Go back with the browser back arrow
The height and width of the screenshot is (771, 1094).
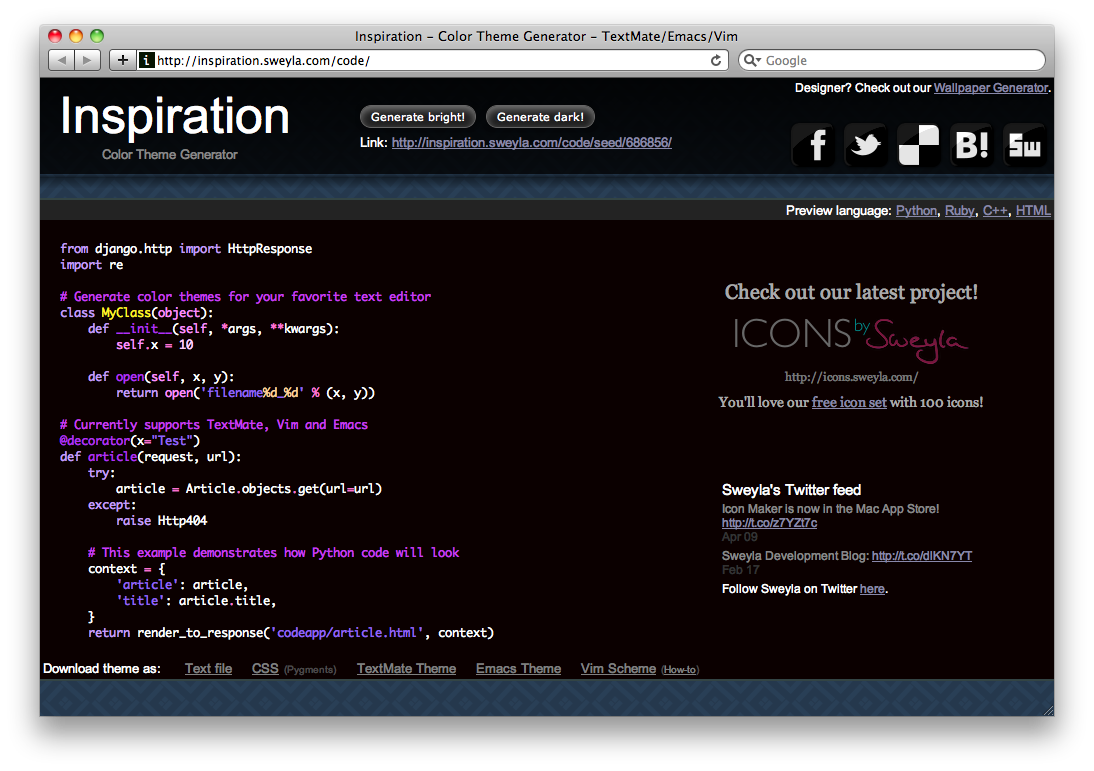(x=61, y=60)
